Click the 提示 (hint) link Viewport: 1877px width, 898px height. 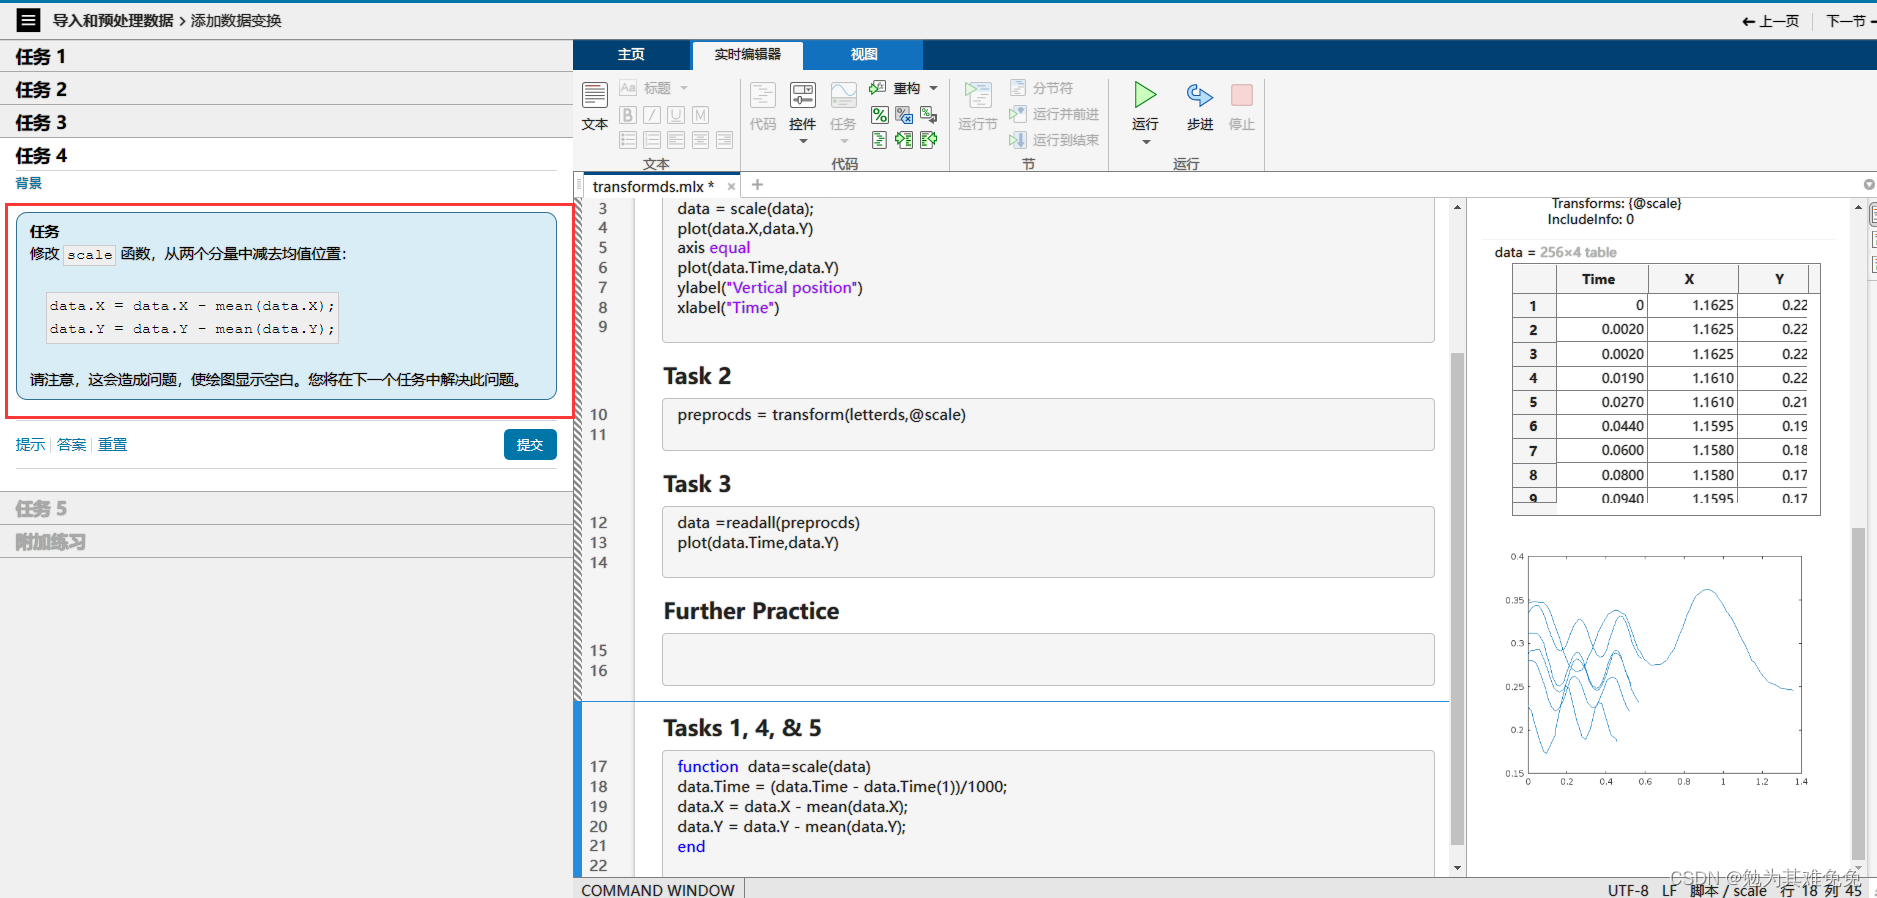click(30, 444)
